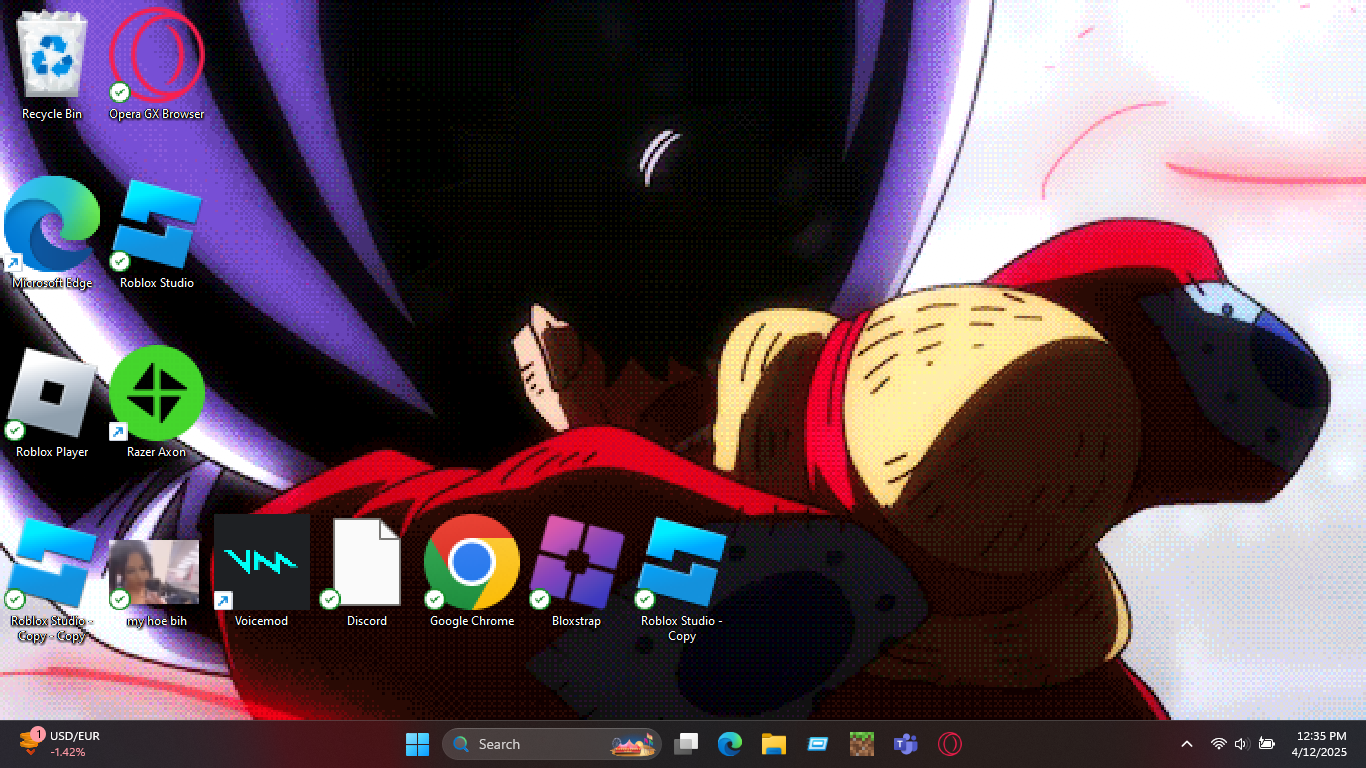This screenshot has height=768, width=1366.
Task: Select the Opera GX Browser desktop icon
Action: tap(157, 66)
